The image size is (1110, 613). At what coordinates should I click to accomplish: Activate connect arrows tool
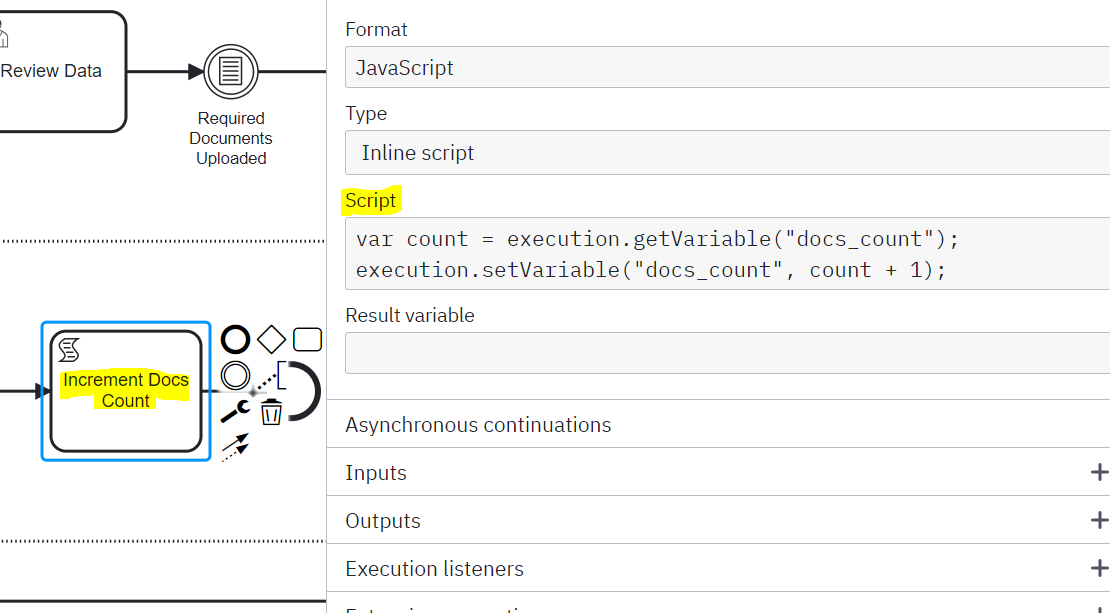pyautogui.click(x=235, y=447)
